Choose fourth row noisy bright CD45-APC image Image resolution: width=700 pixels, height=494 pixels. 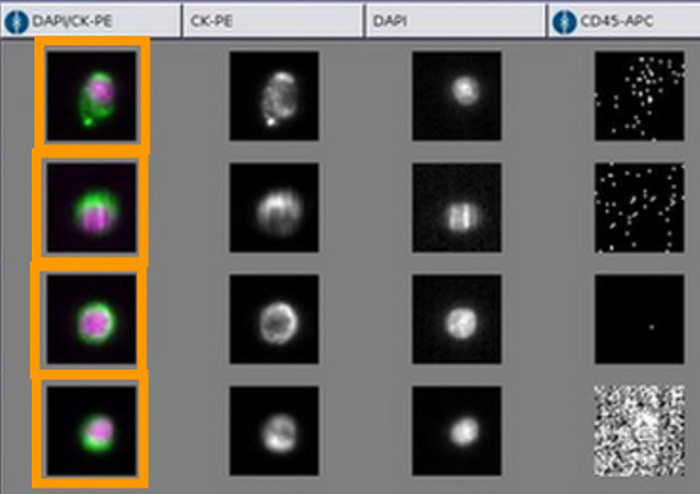(639, 431)
